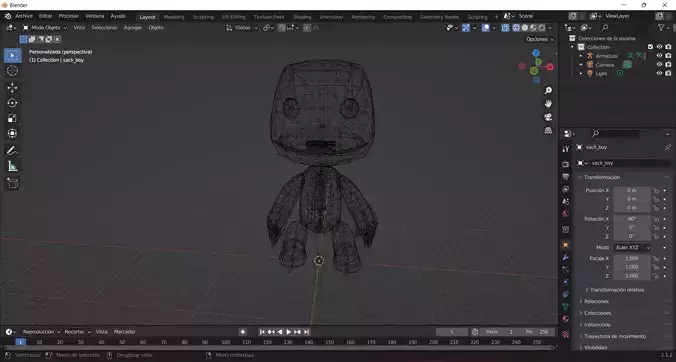The height and width of the screenshot is (362, 676).
Task: Jump to the last frame button
Action: coord(307,332)
